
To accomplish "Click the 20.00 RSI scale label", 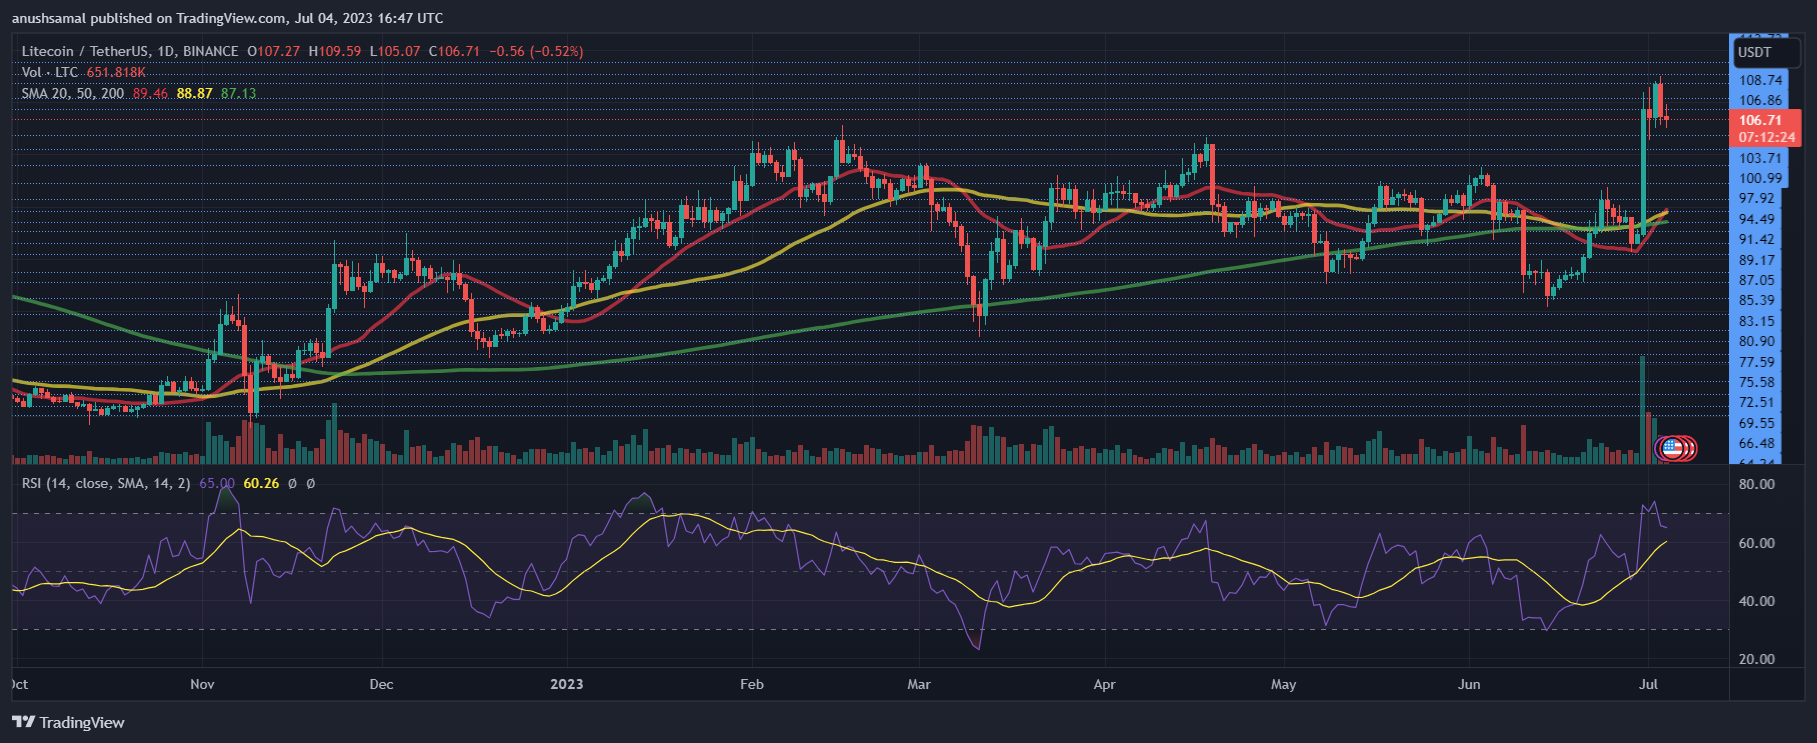I will 1756,659.
